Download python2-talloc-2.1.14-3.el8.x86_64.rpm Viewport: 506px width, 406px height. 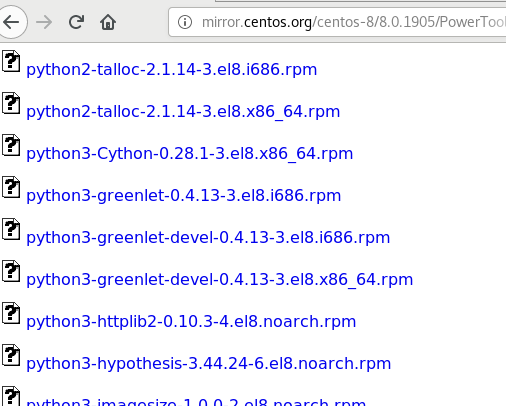click(x=183, y=112)
